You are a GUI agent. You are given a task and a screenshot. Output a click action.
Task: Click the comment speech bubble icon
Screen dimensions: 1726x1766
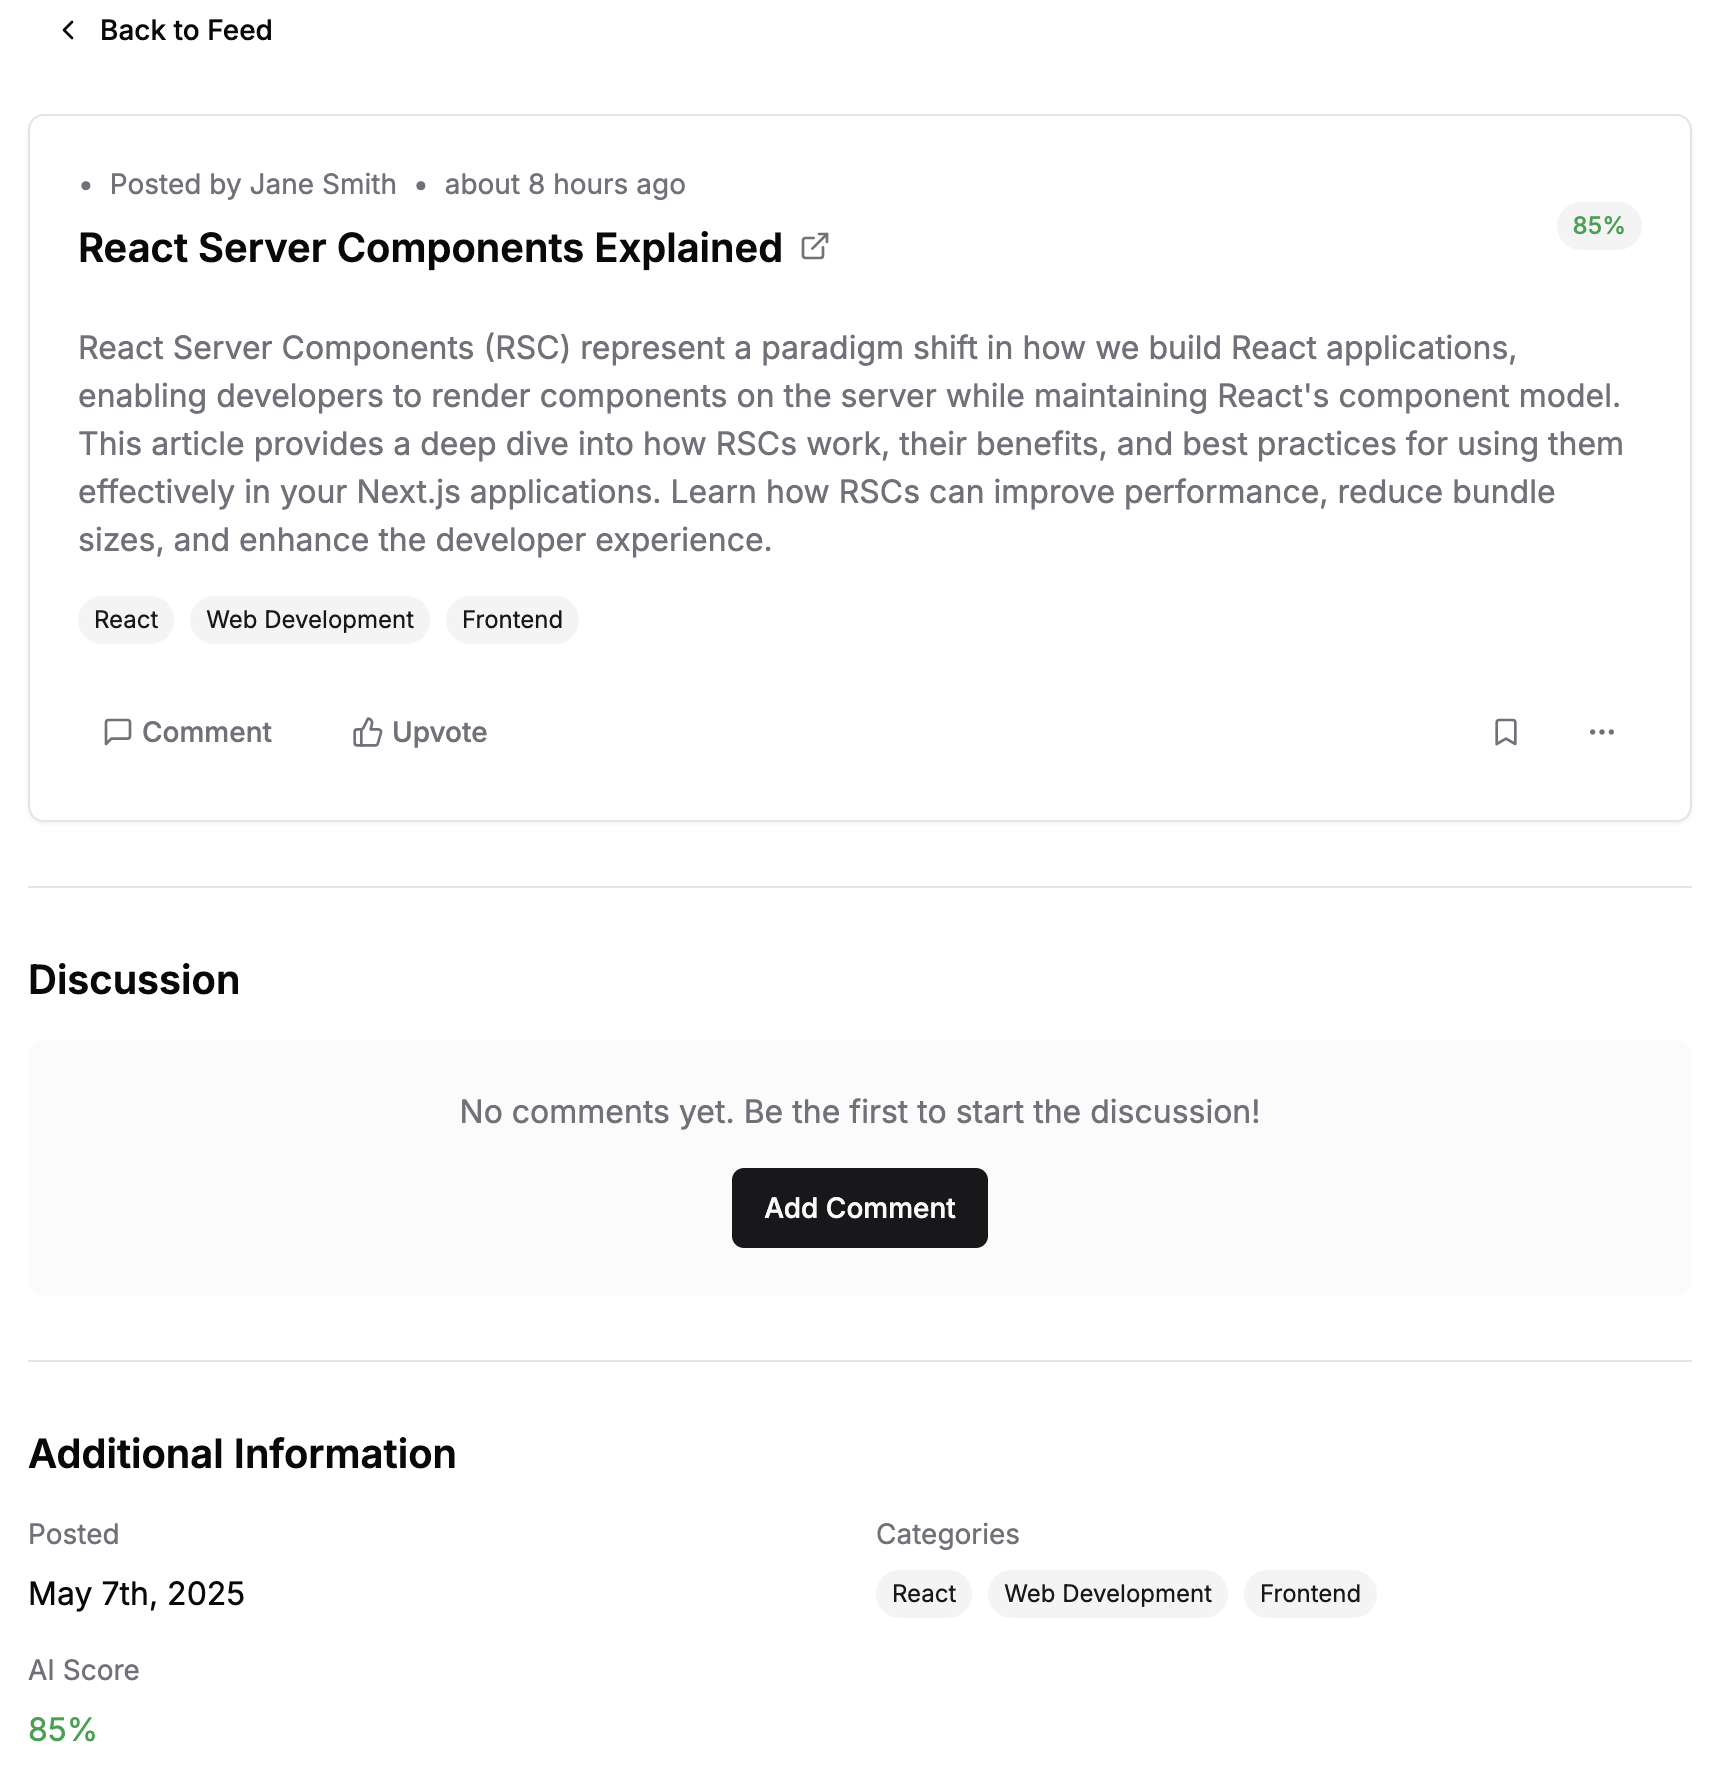[x=117, y=732]
